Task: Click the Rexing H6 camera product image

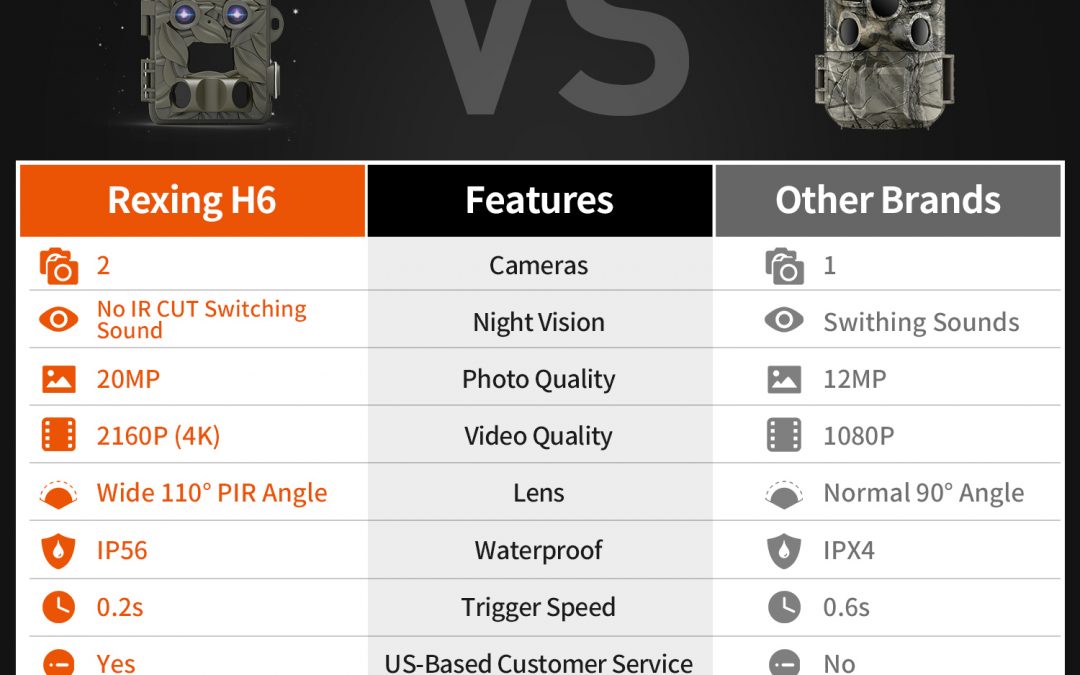Action: point(211,62)
